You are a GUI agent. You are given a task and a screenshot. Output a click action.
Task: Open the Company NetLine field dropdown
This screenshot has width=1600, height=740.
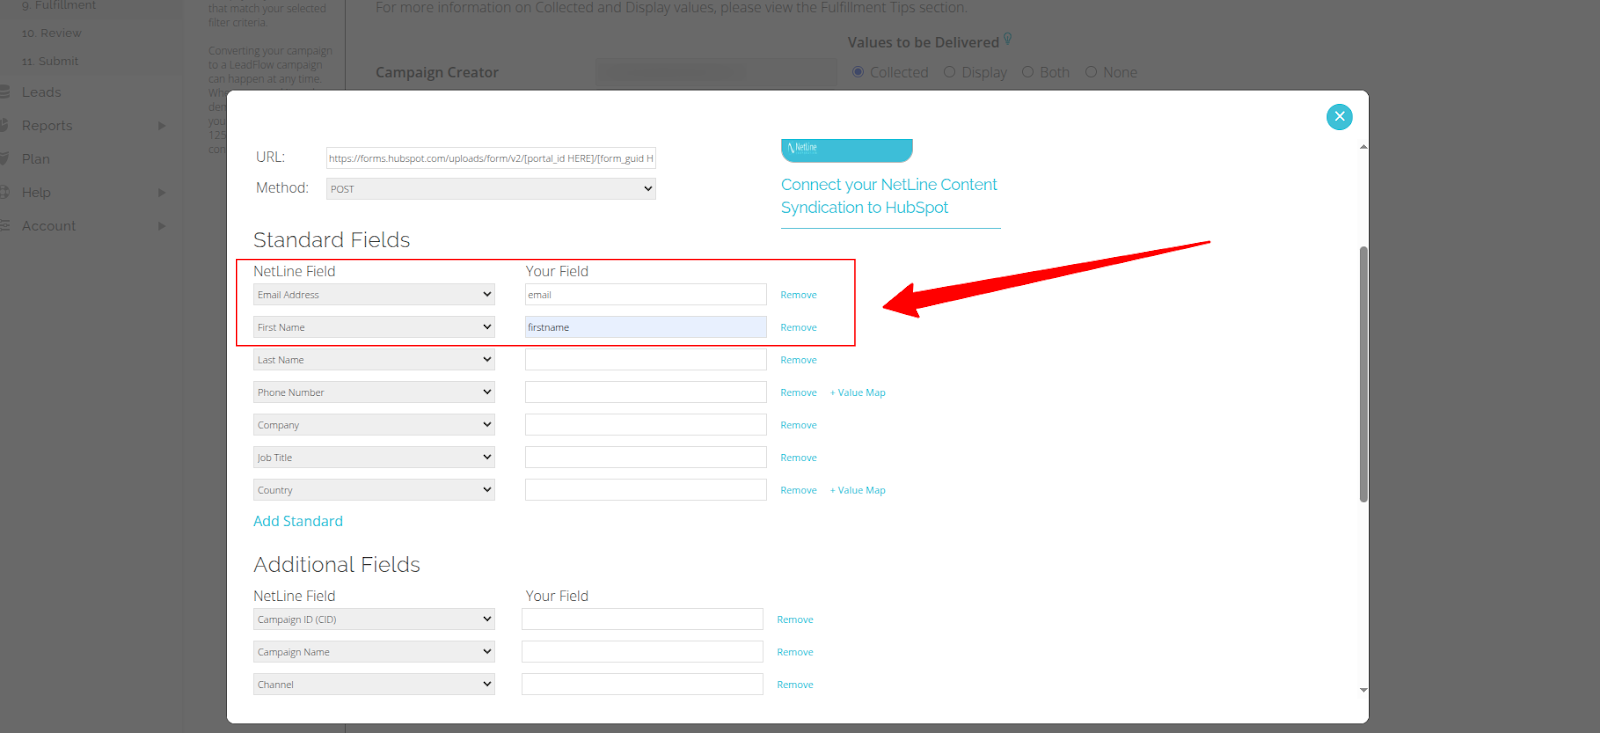[374, 425]
